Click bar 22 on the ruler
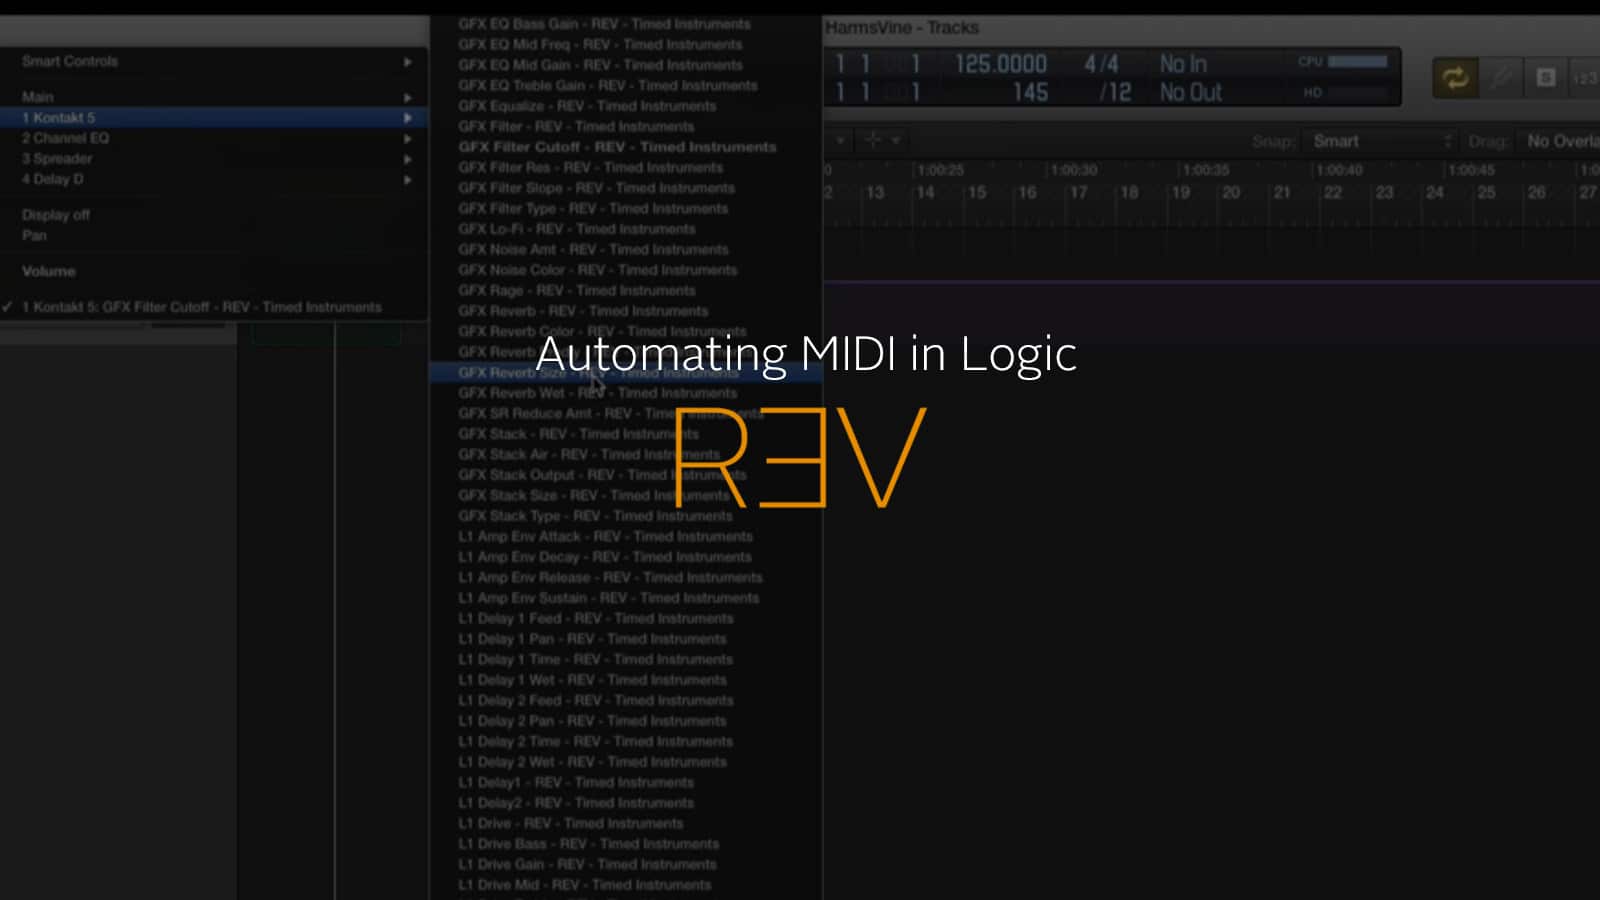The width and height of the screenshot is (1600, 900). (x=1333, y=192)
